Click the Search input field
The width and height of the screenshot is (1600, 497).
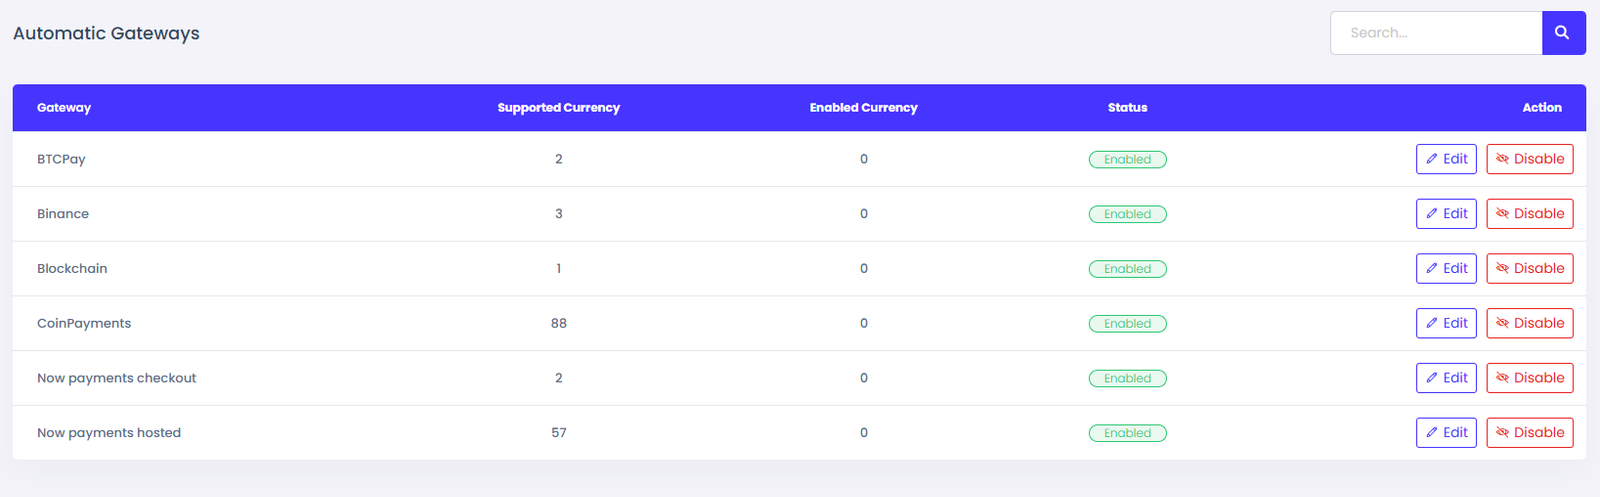[x=1436, y=33]
